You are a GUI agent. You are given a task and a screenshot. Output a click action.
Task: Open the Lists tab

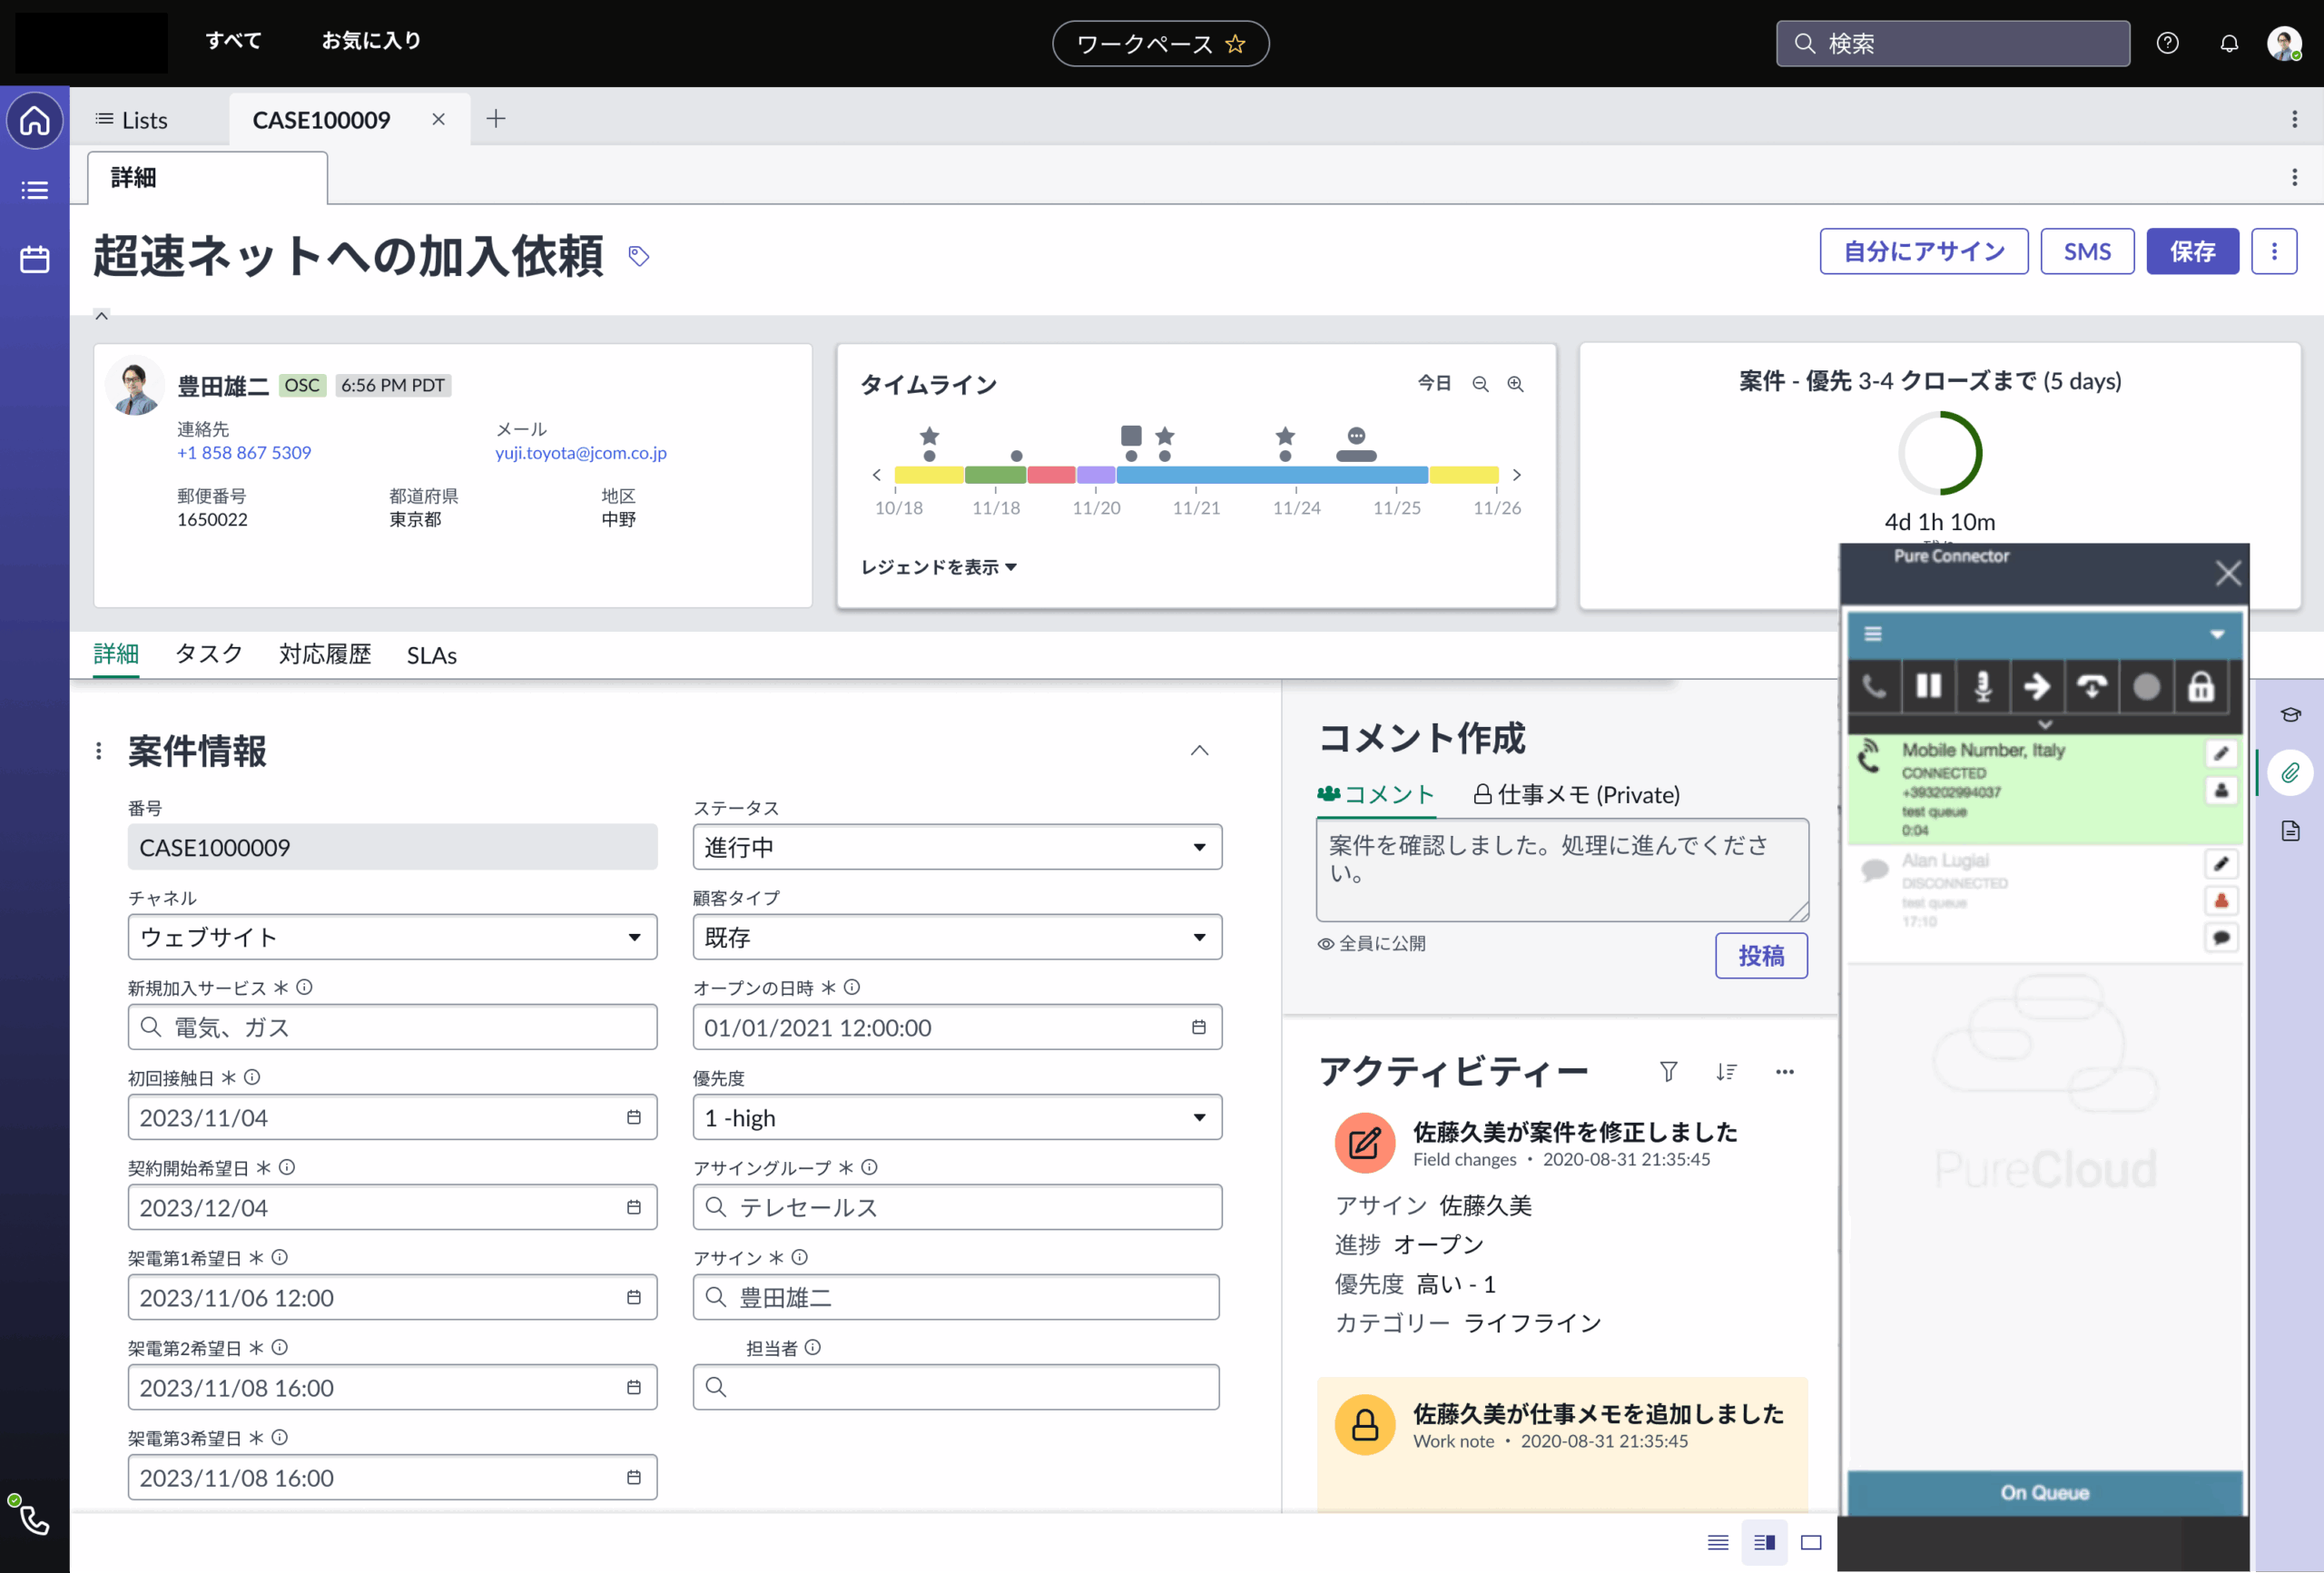coord(132,120)
